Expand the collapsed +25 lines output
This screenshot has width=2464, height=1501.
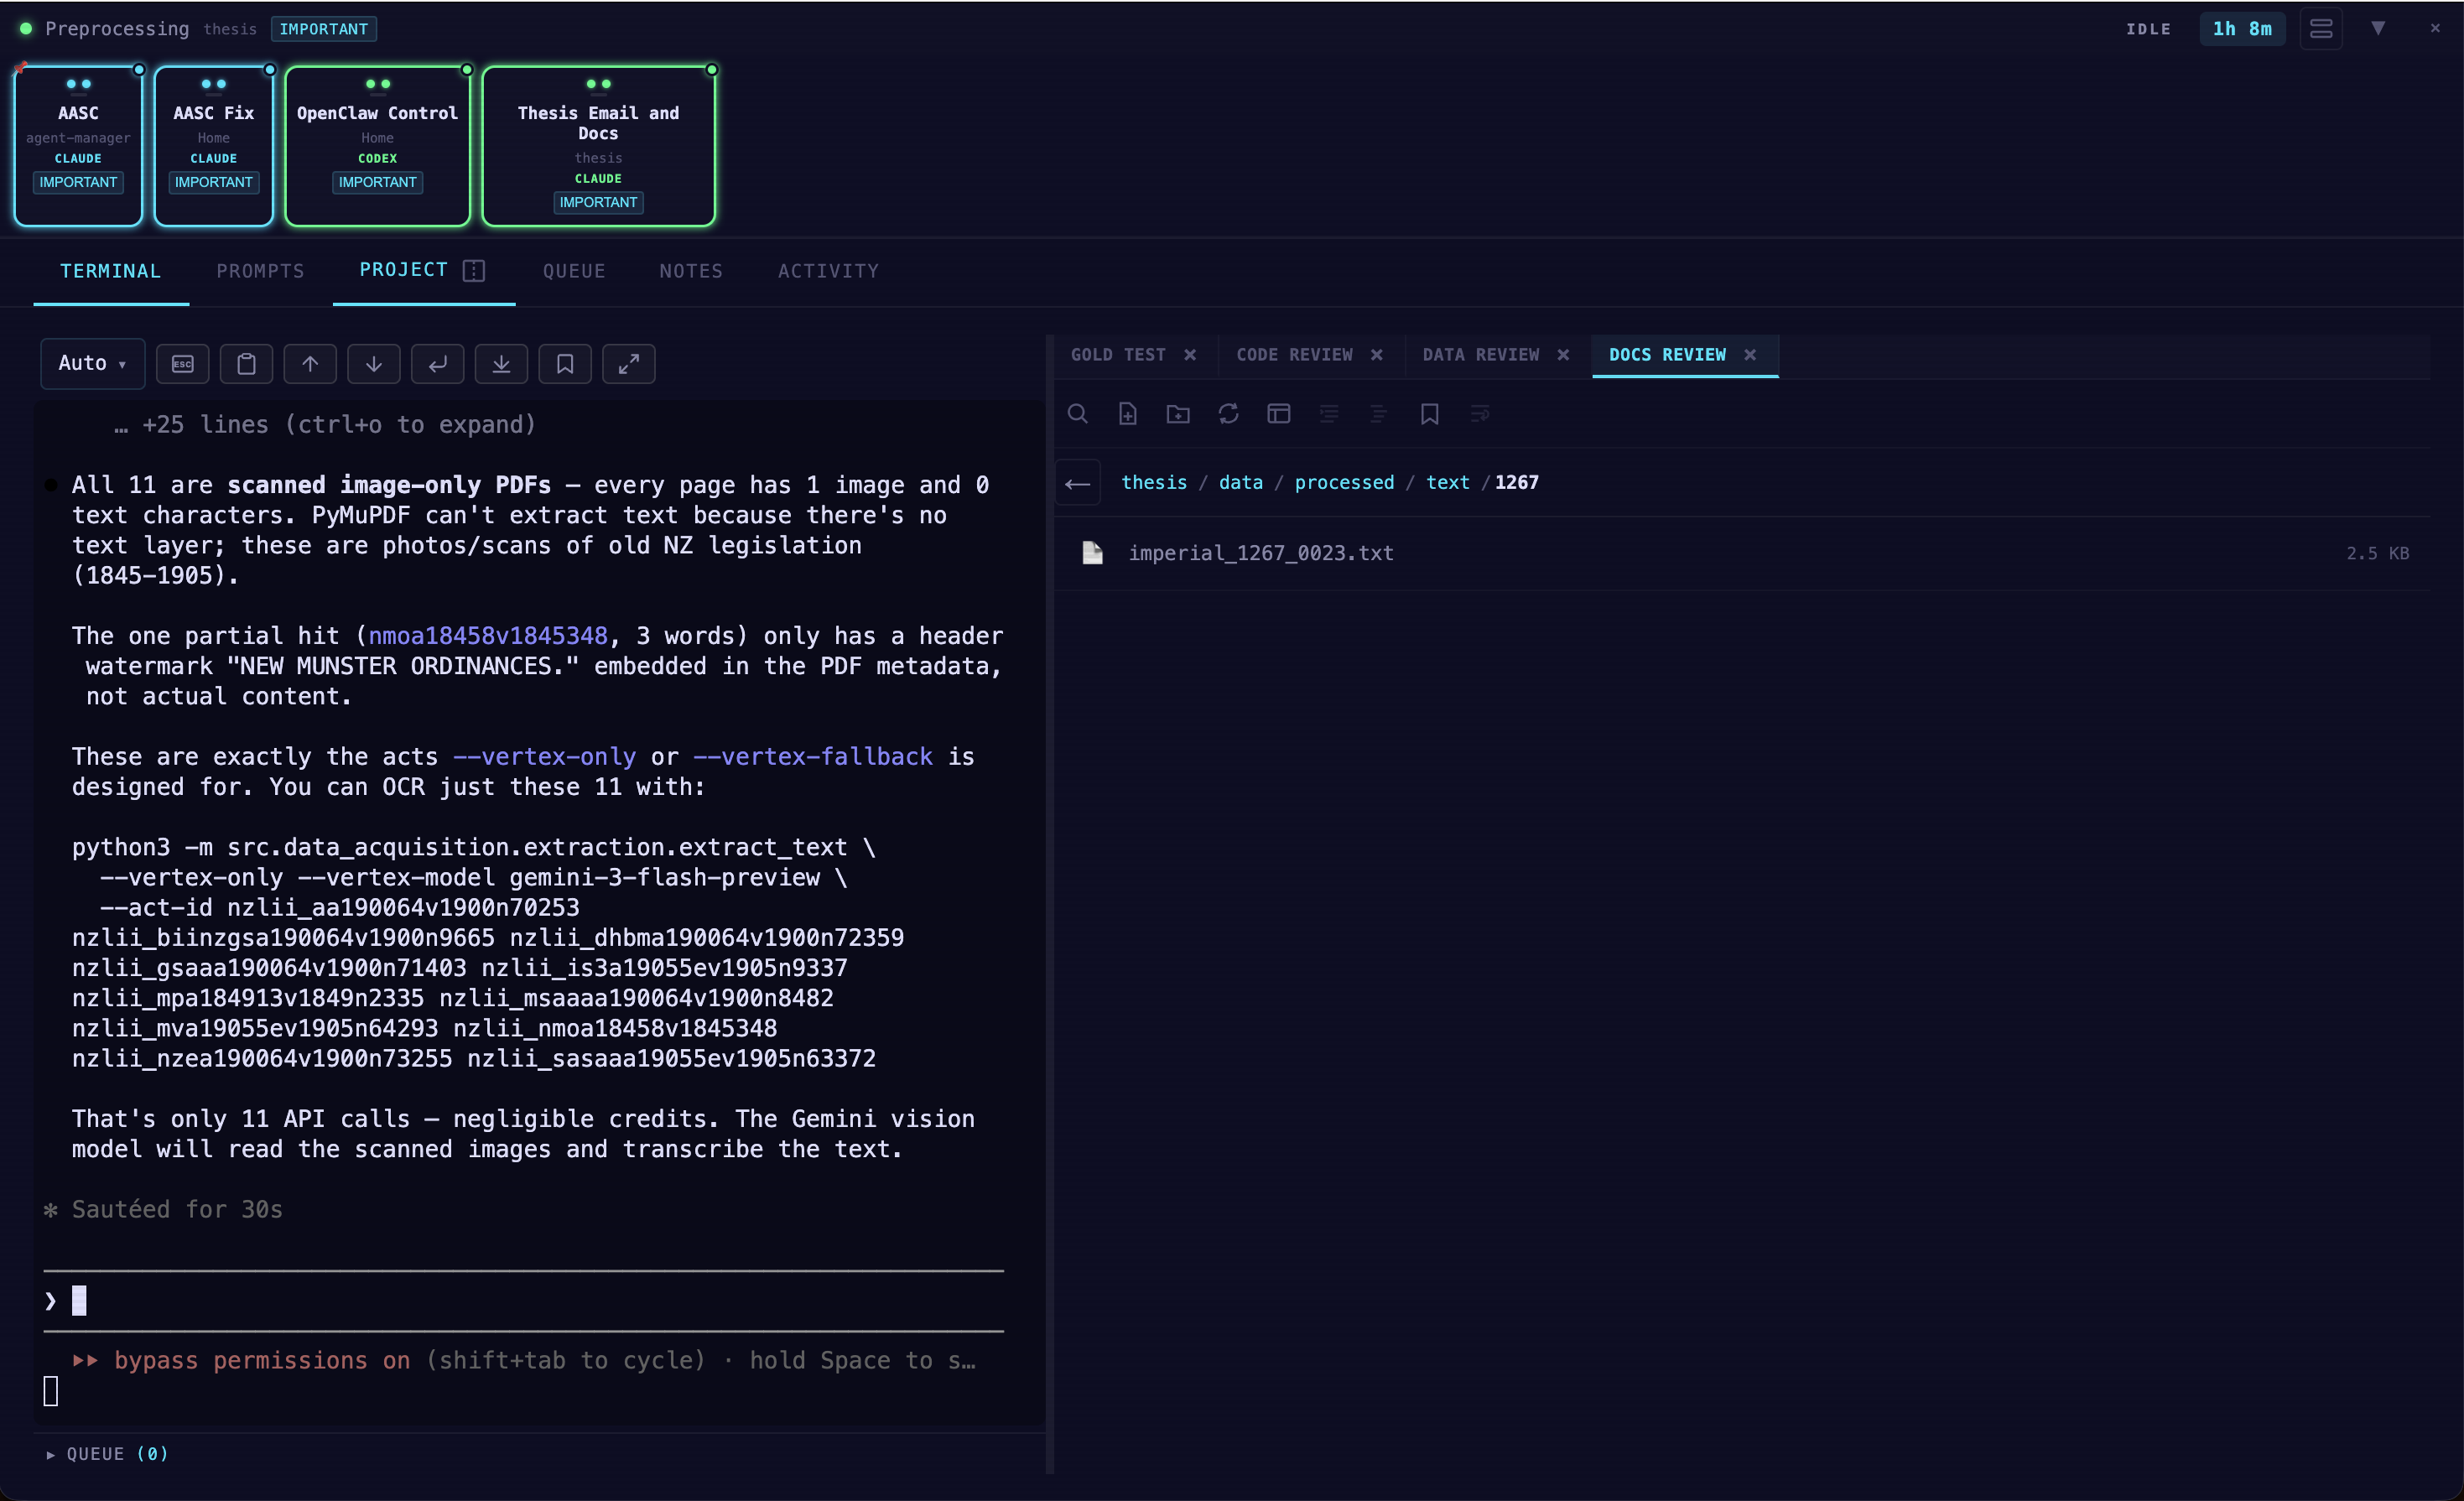[x=325, y=424]
